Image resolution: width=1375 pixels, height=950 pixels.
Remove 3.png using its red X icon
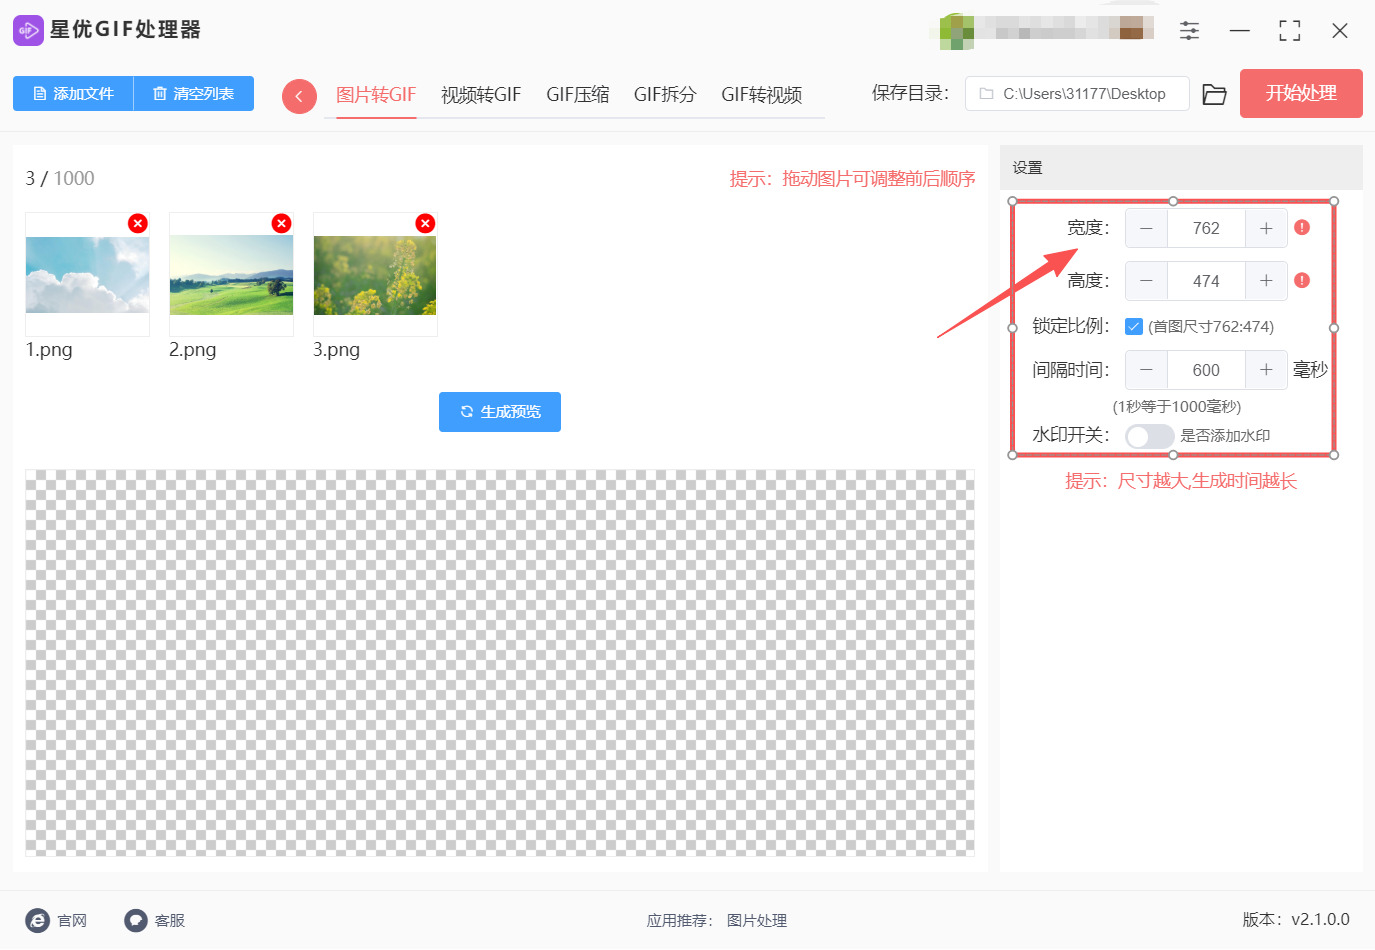[426, 223]
